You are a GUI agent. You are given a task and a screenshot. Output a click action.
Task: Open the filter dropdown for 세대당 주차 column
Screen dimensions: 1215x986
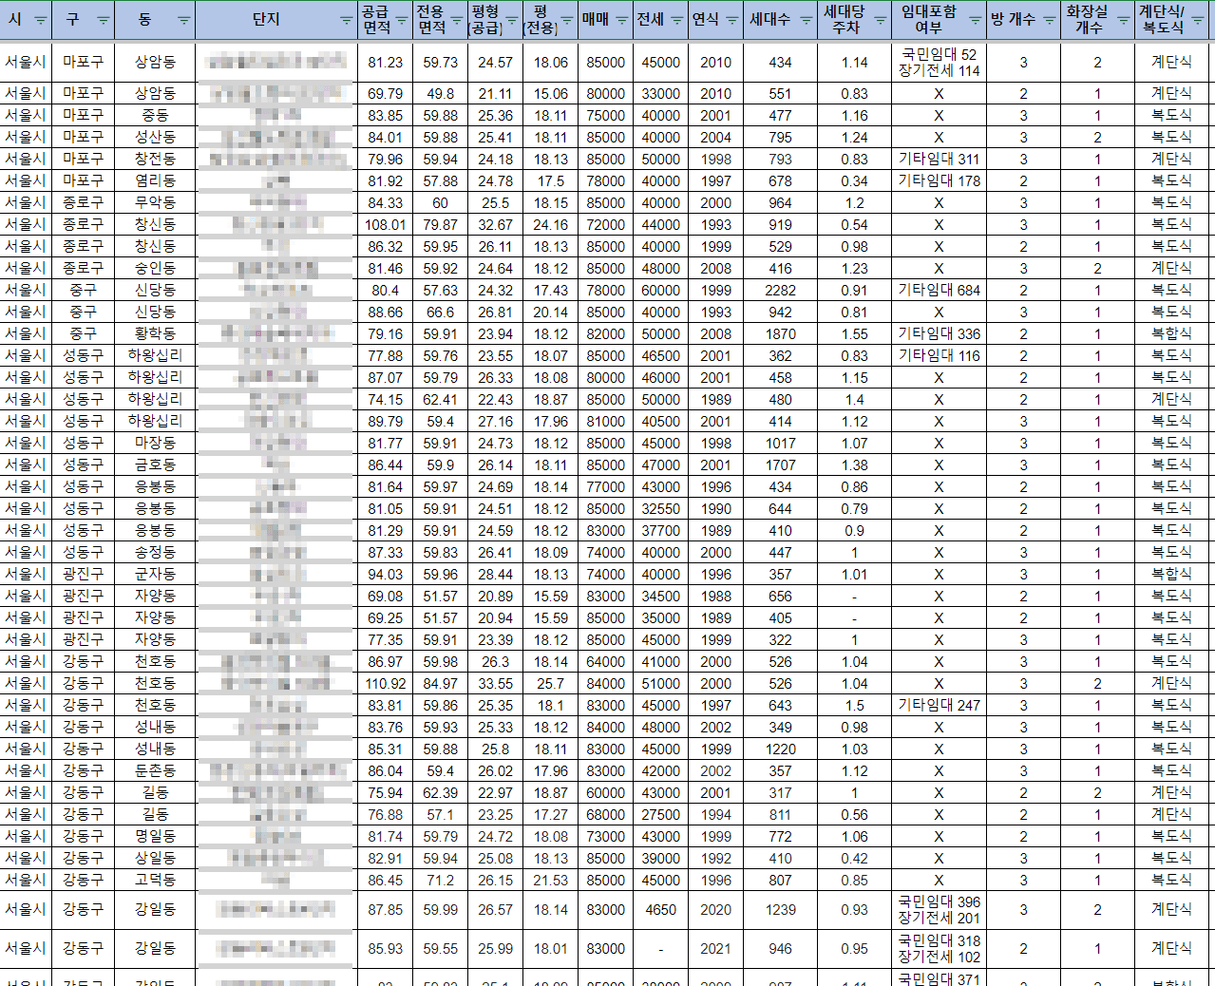tap(879, 20)
